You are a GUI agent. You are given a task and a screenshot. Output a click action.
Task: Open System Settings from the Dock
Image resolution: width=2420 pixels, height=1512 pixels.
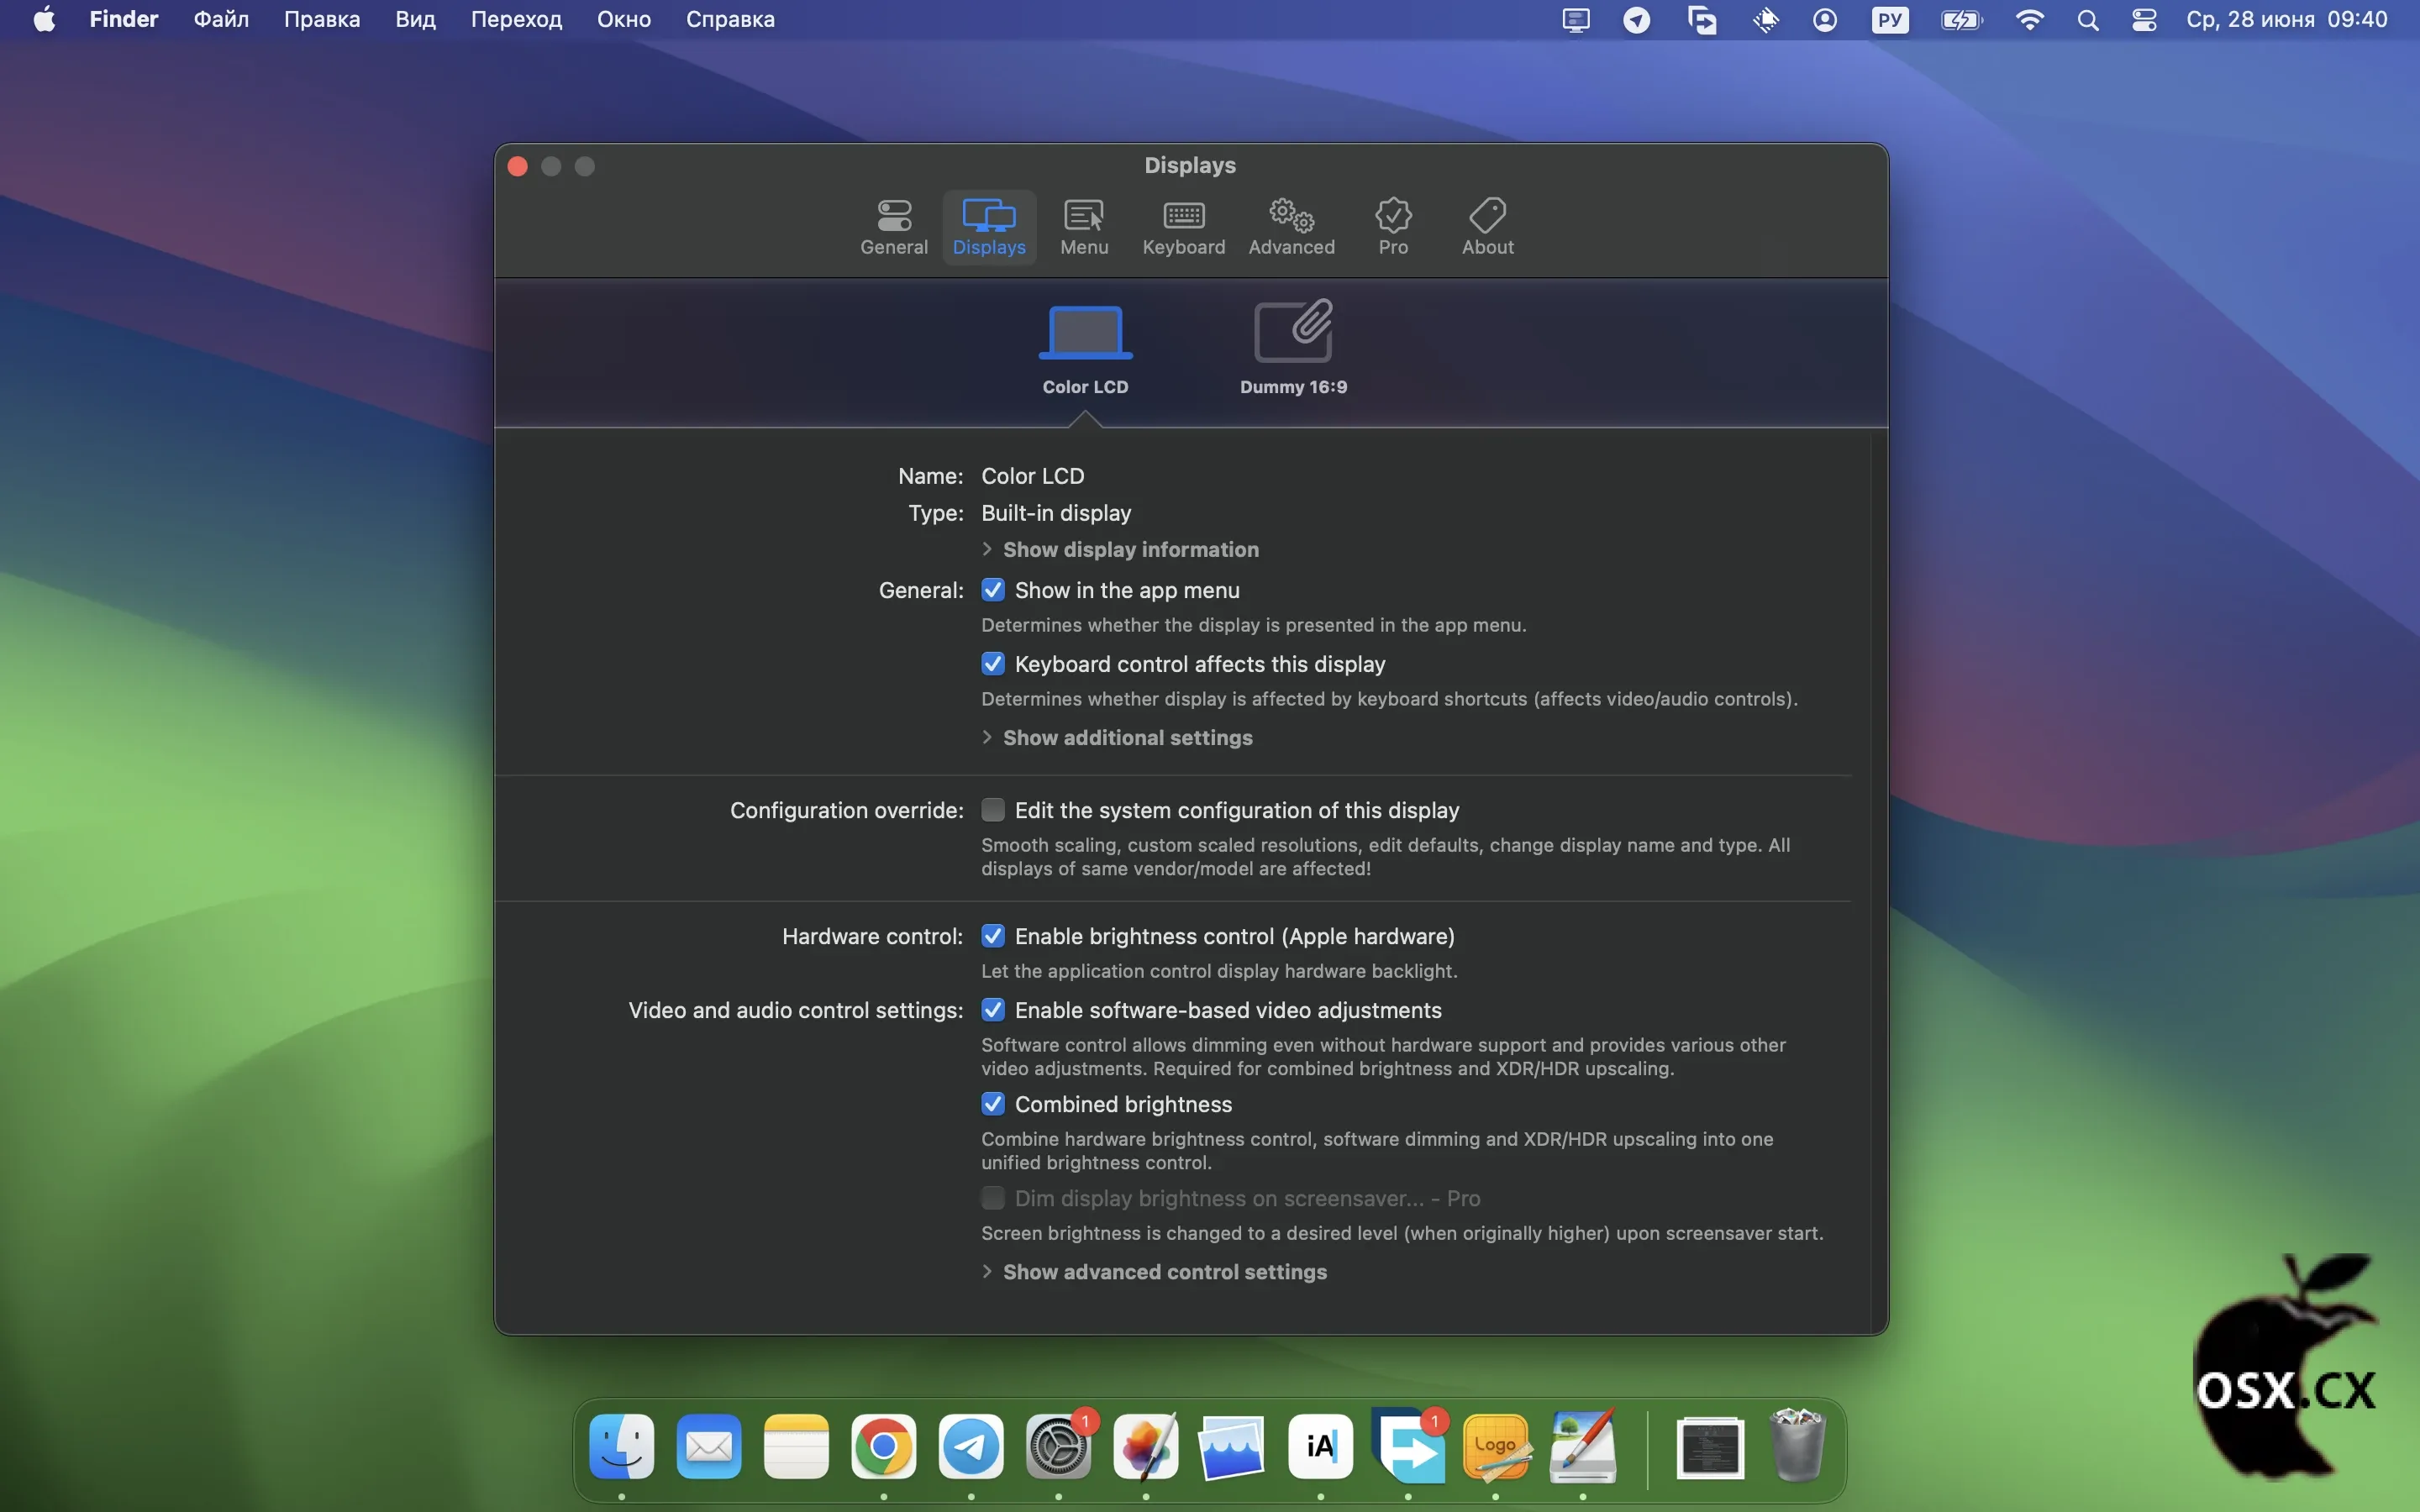coord(1058,1446)
